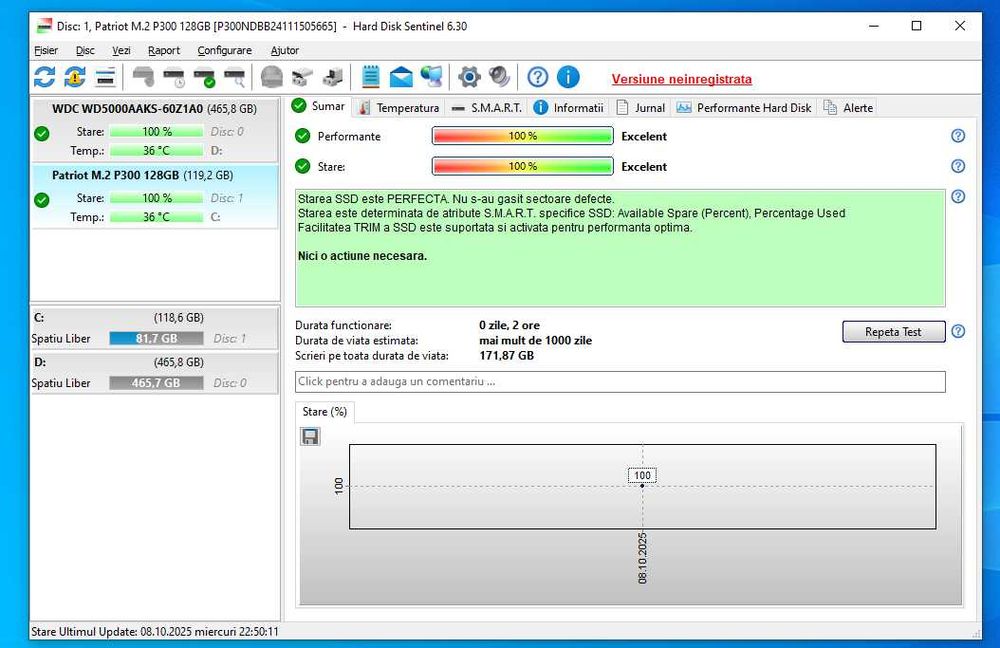
Task: Open Configuration with the gear icon
Action: [469, 77]
